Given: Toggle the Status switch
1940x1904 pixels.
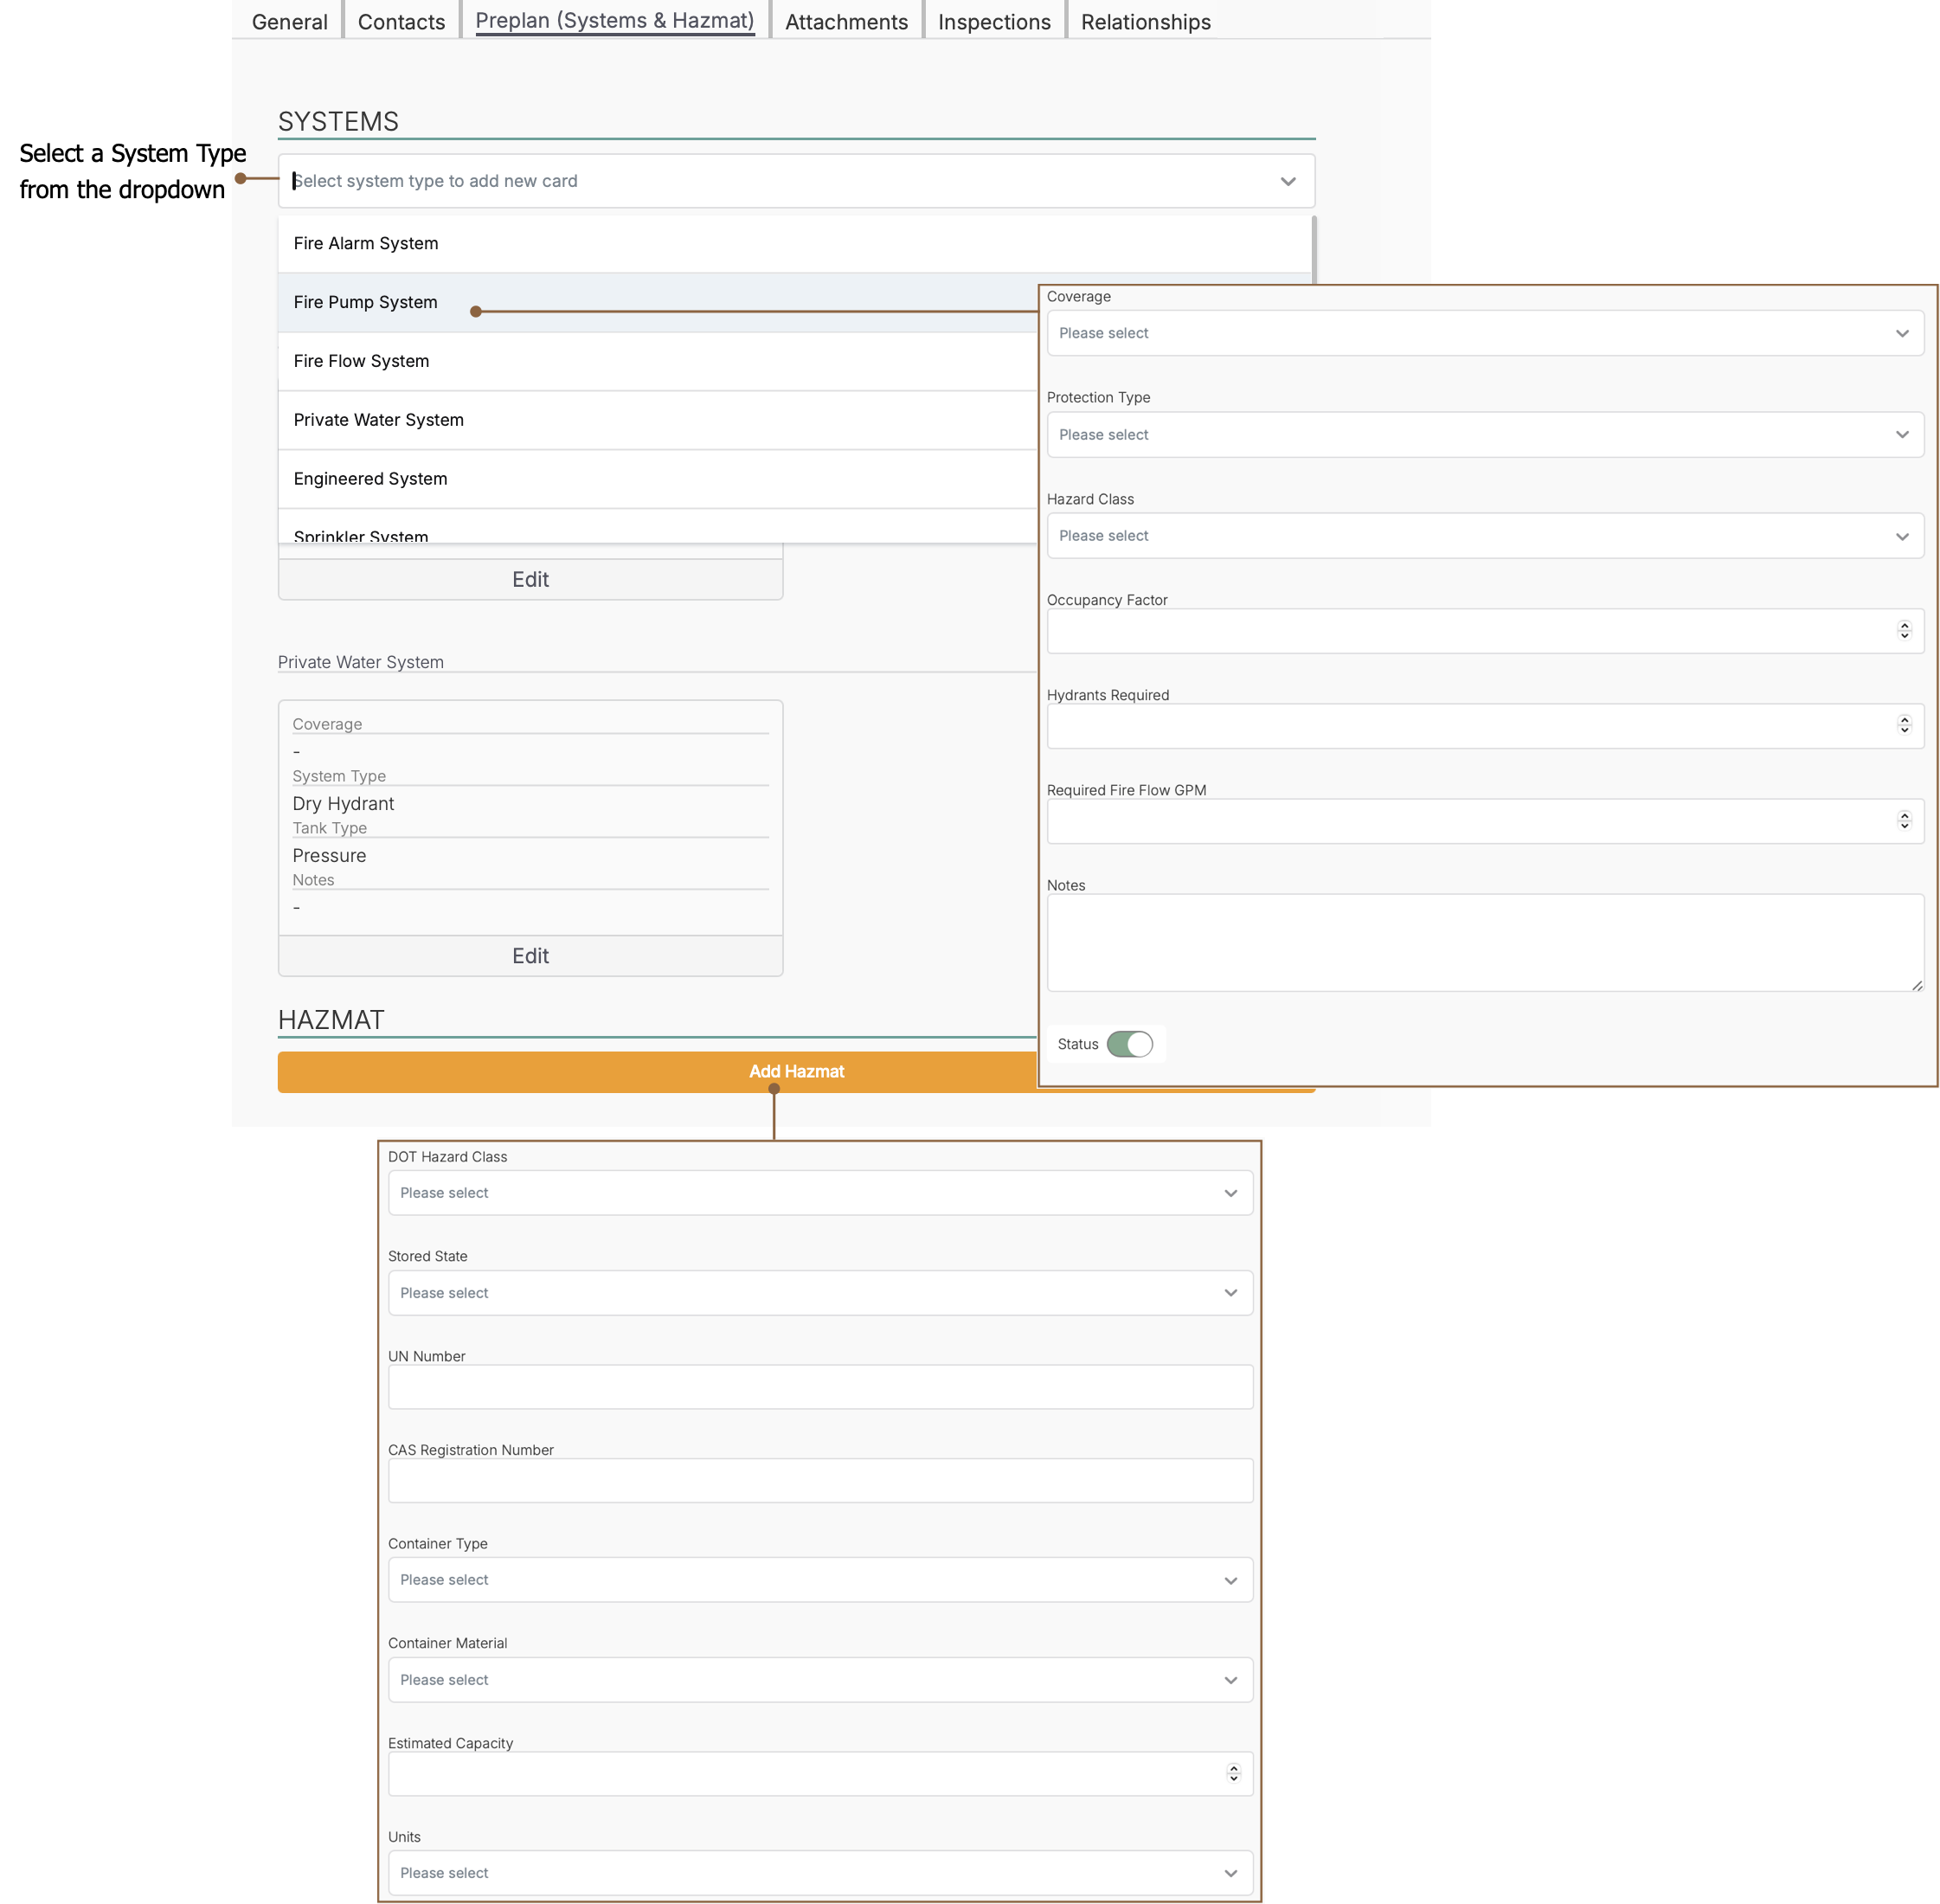Looking at the screenshot, I should (x=1129, y=1044).
